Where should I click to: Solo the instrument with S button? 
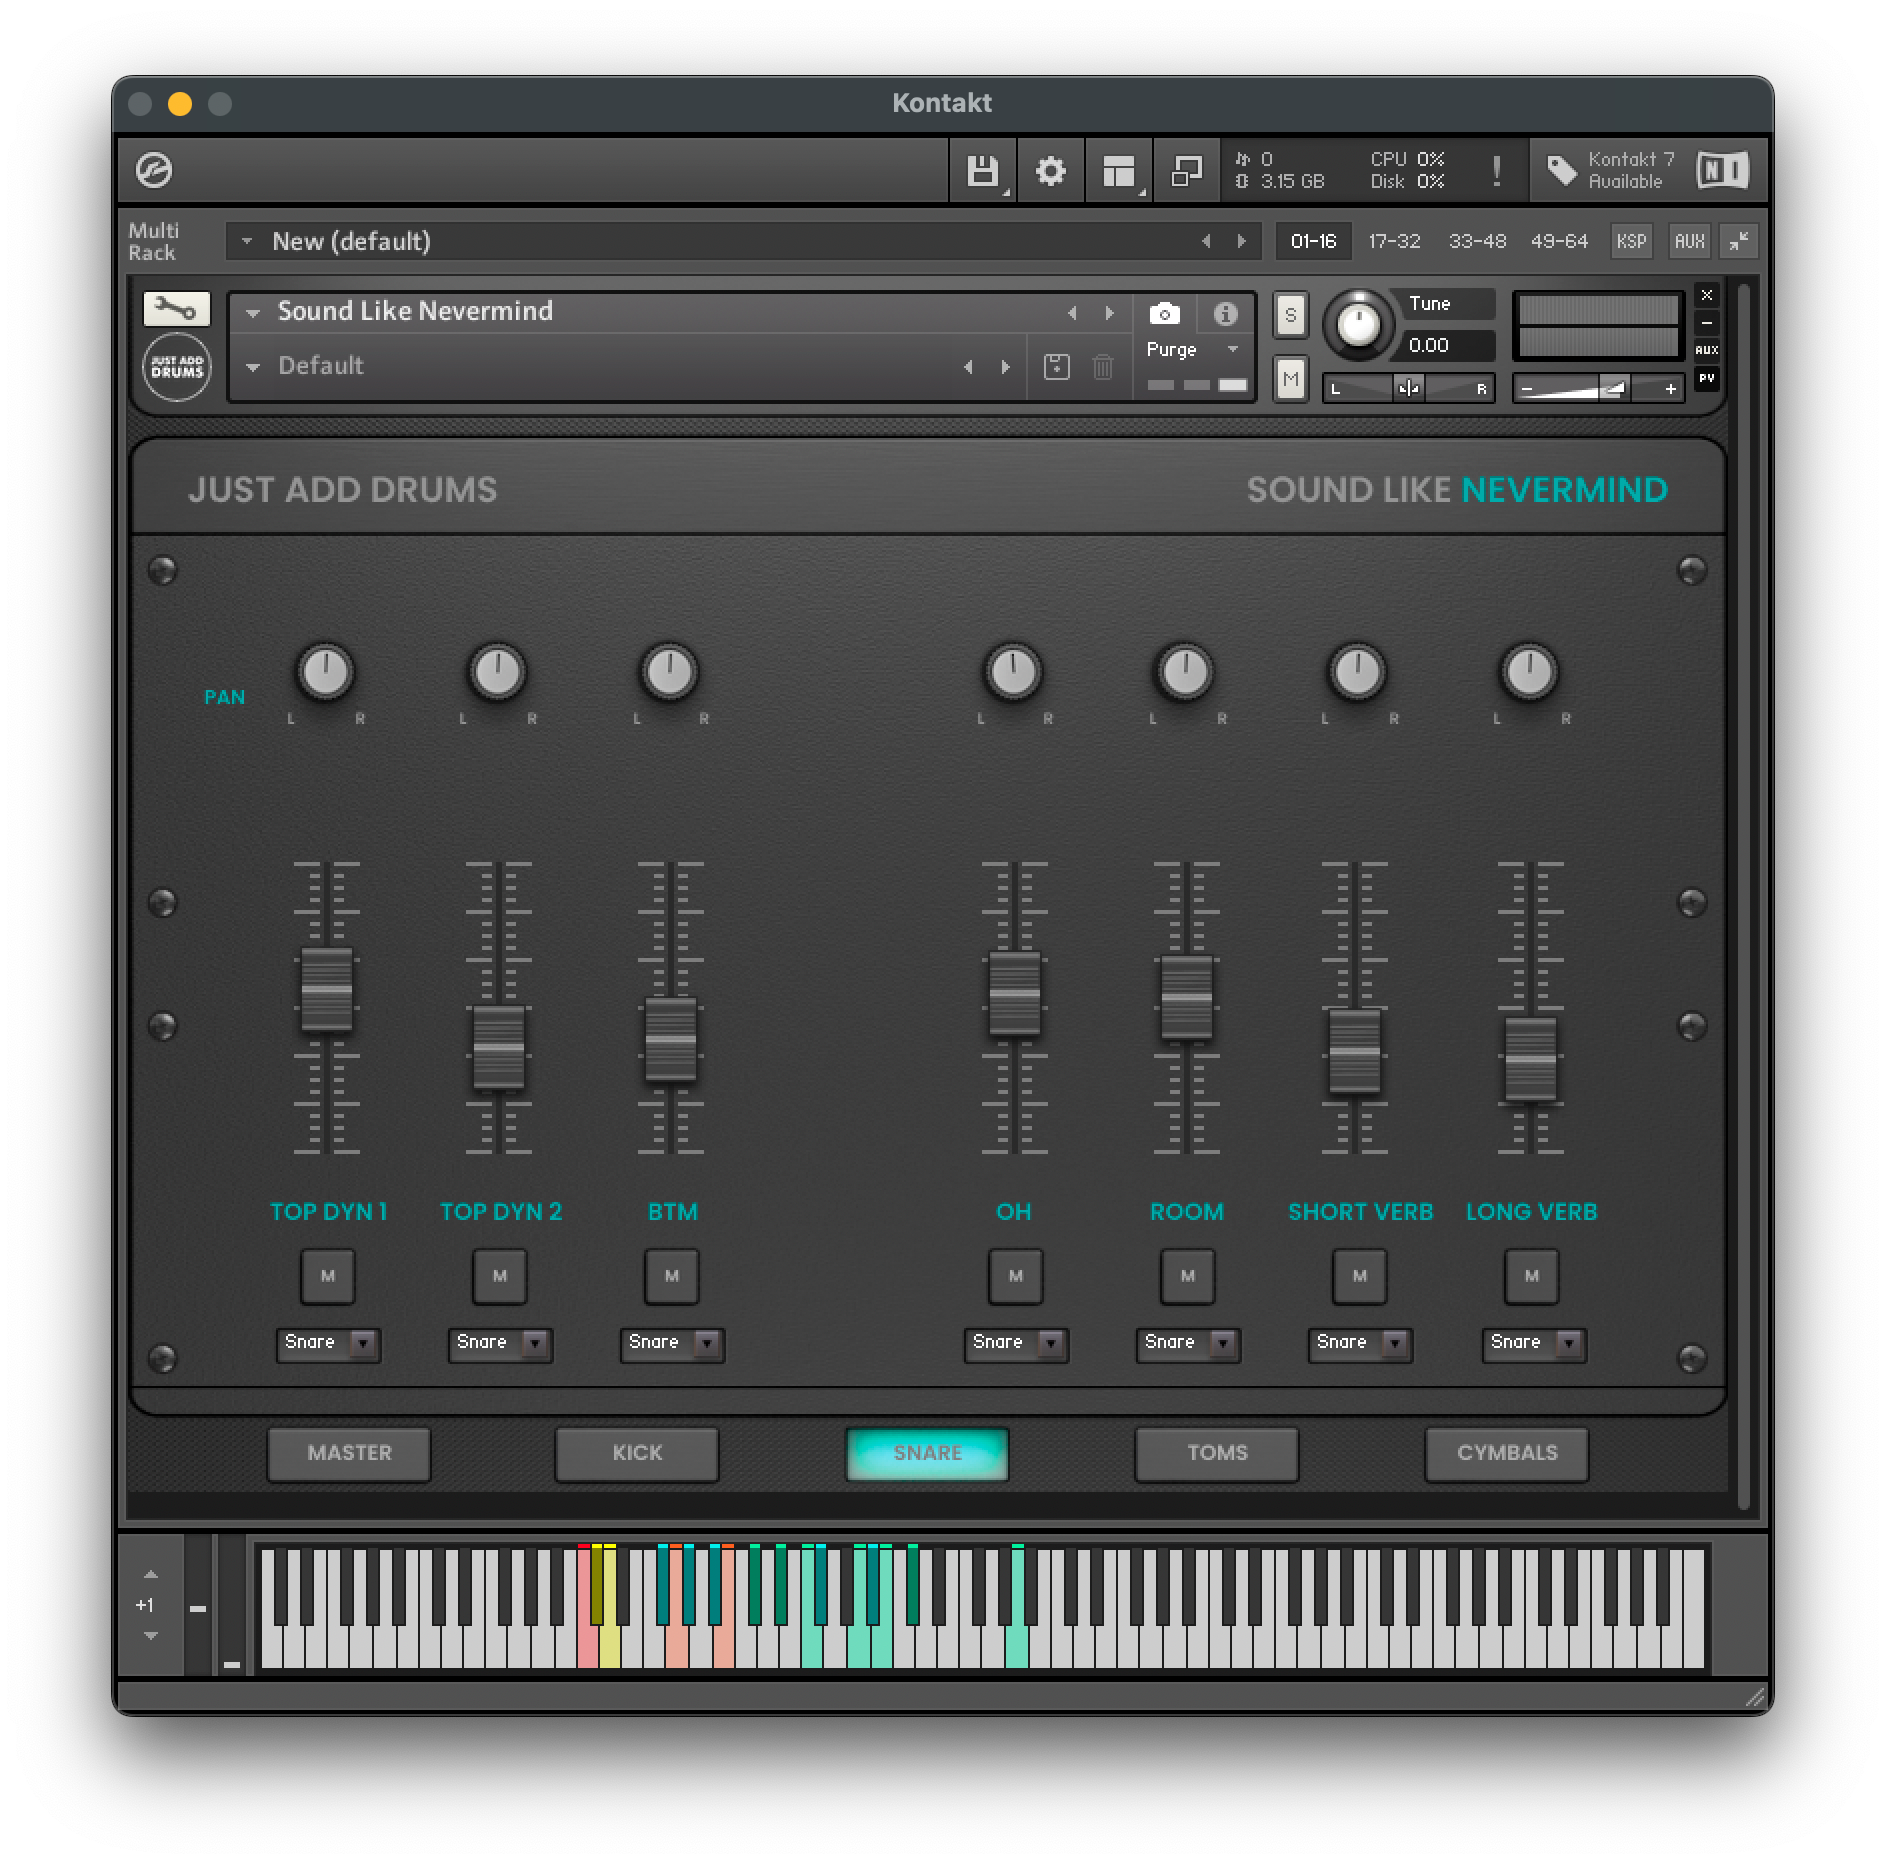[1290, 315]
